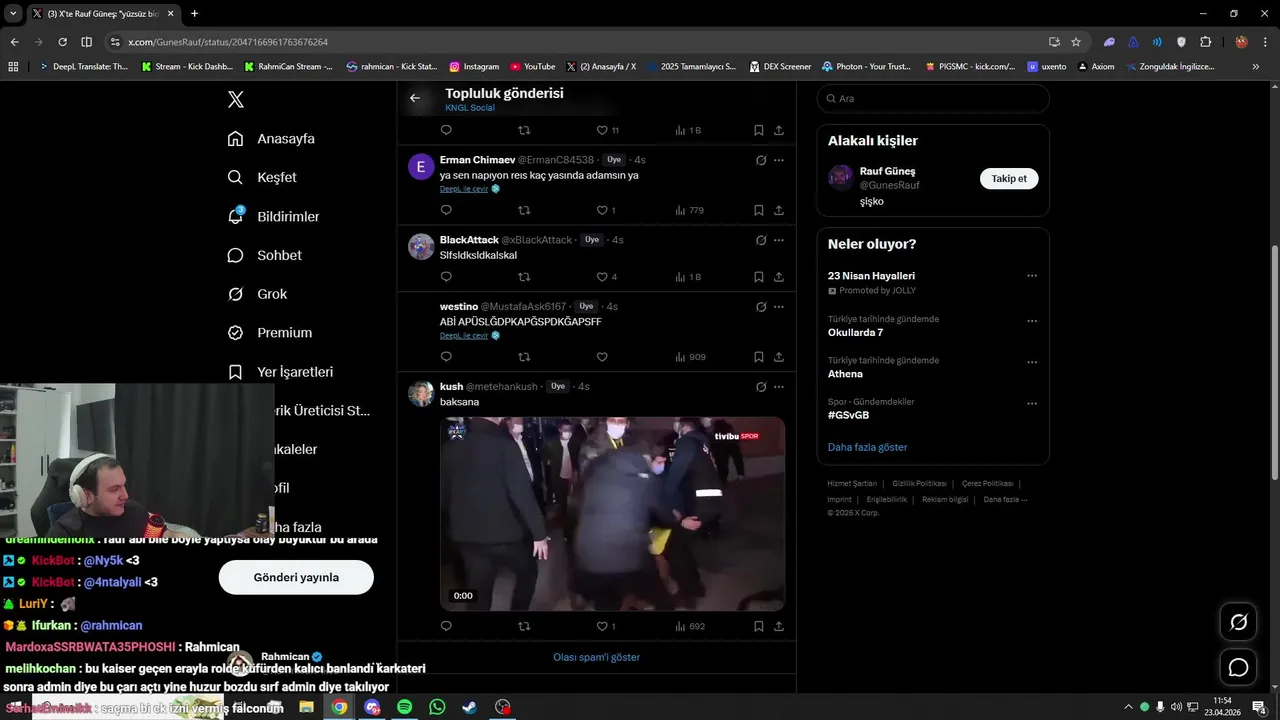The width and height of the screenshot is (1280, 720).
Task: Click the Ara search field
Action: [933, 99]
